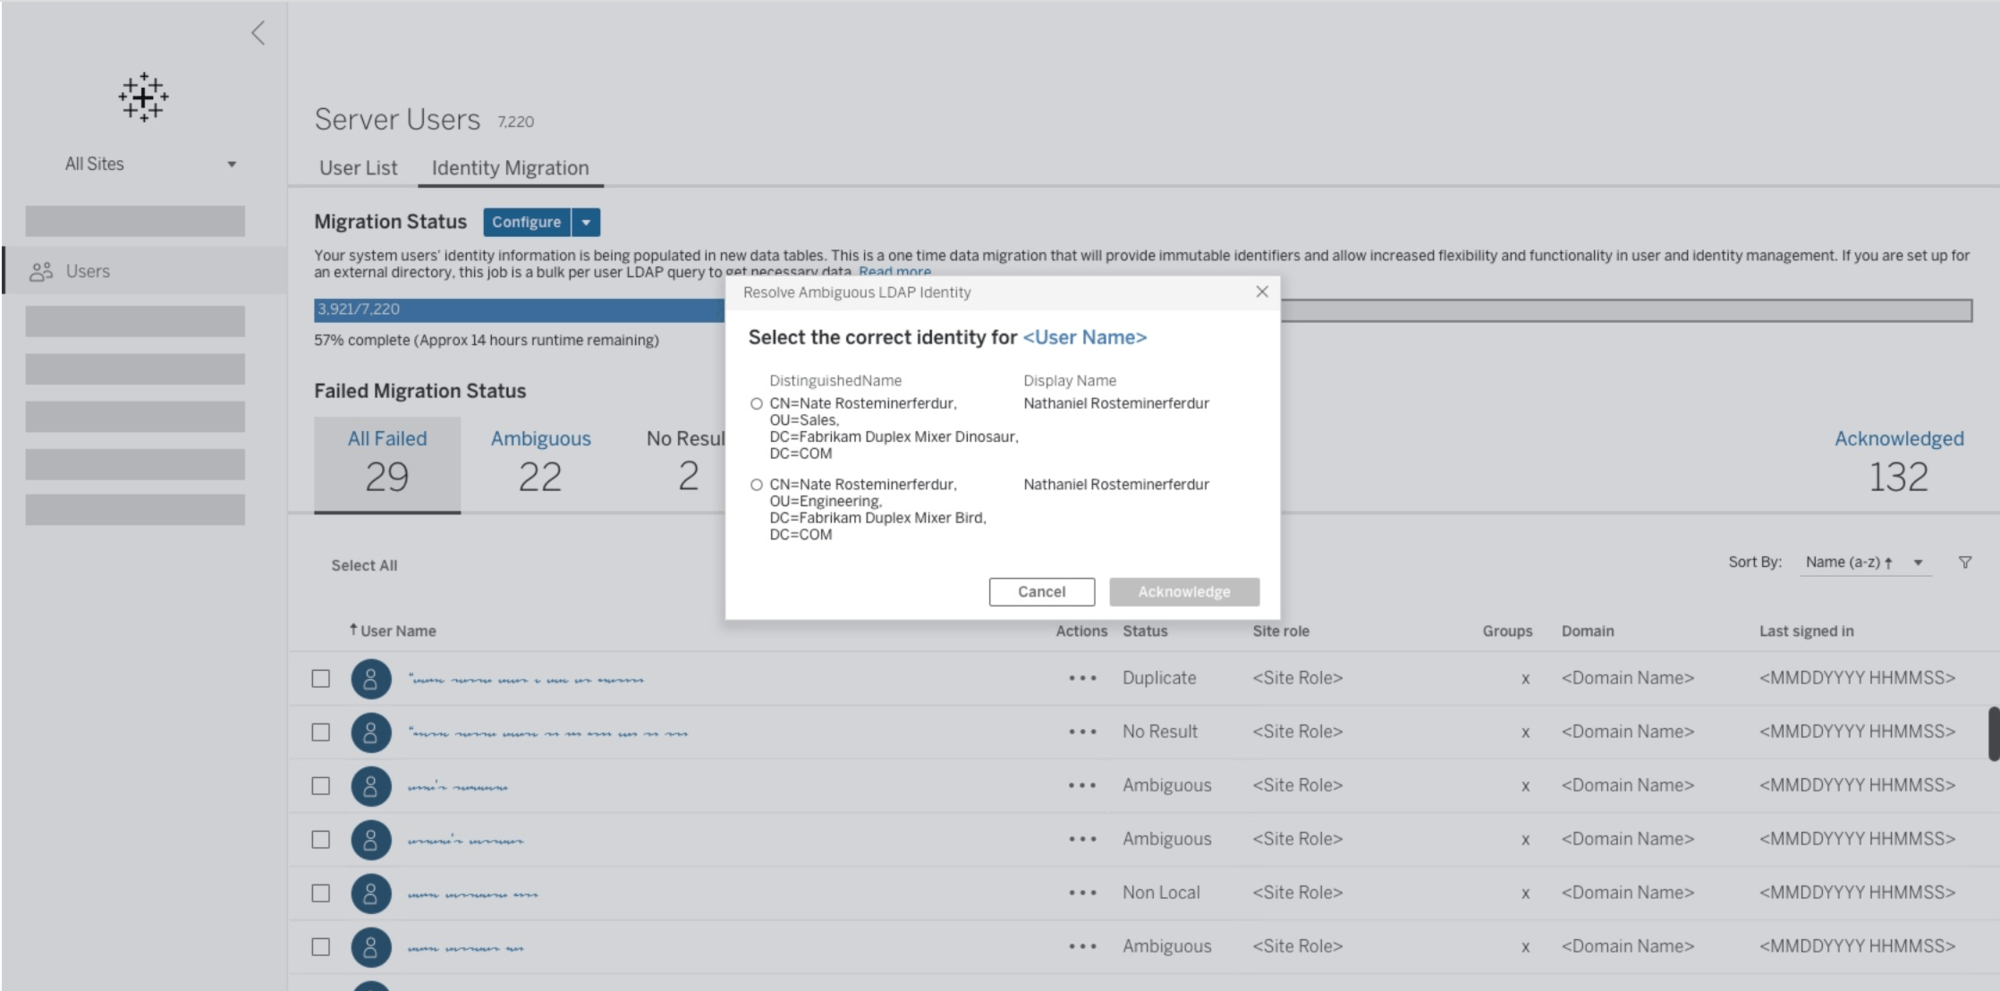Open actions menu for the No Result user

point(1082,732)
